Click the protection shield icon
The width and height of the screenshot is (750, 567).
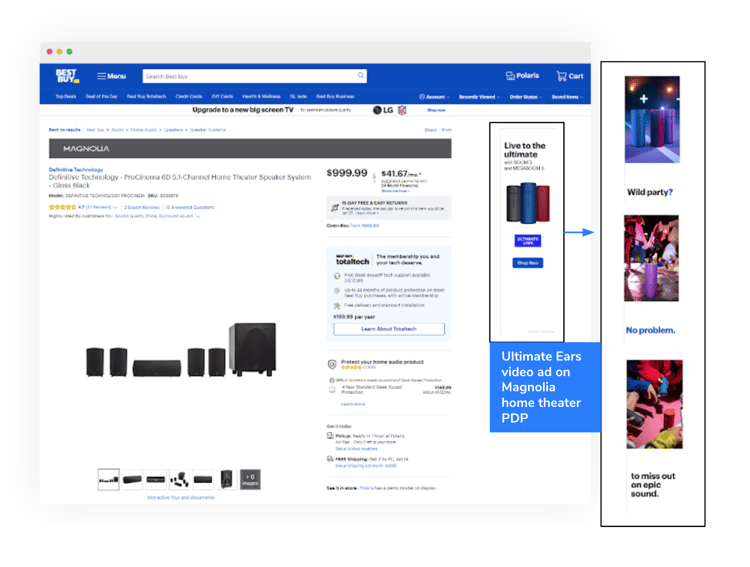[x=332, y=365]
